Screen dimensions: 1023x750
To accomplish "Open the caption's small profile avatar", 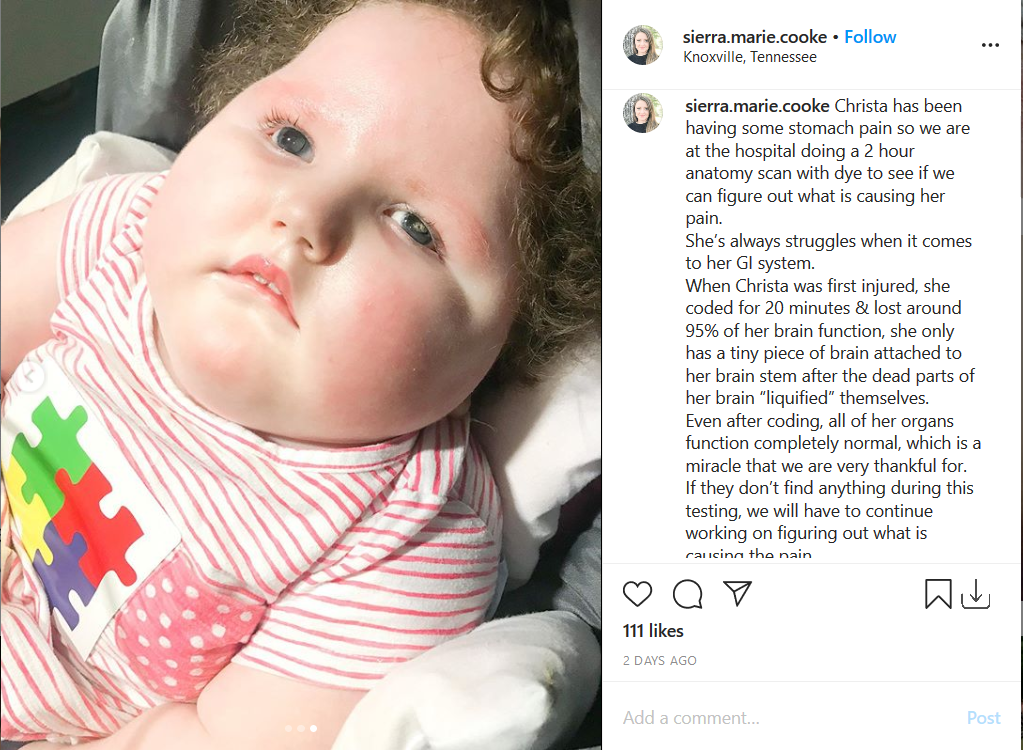I will tap(643, 113).
